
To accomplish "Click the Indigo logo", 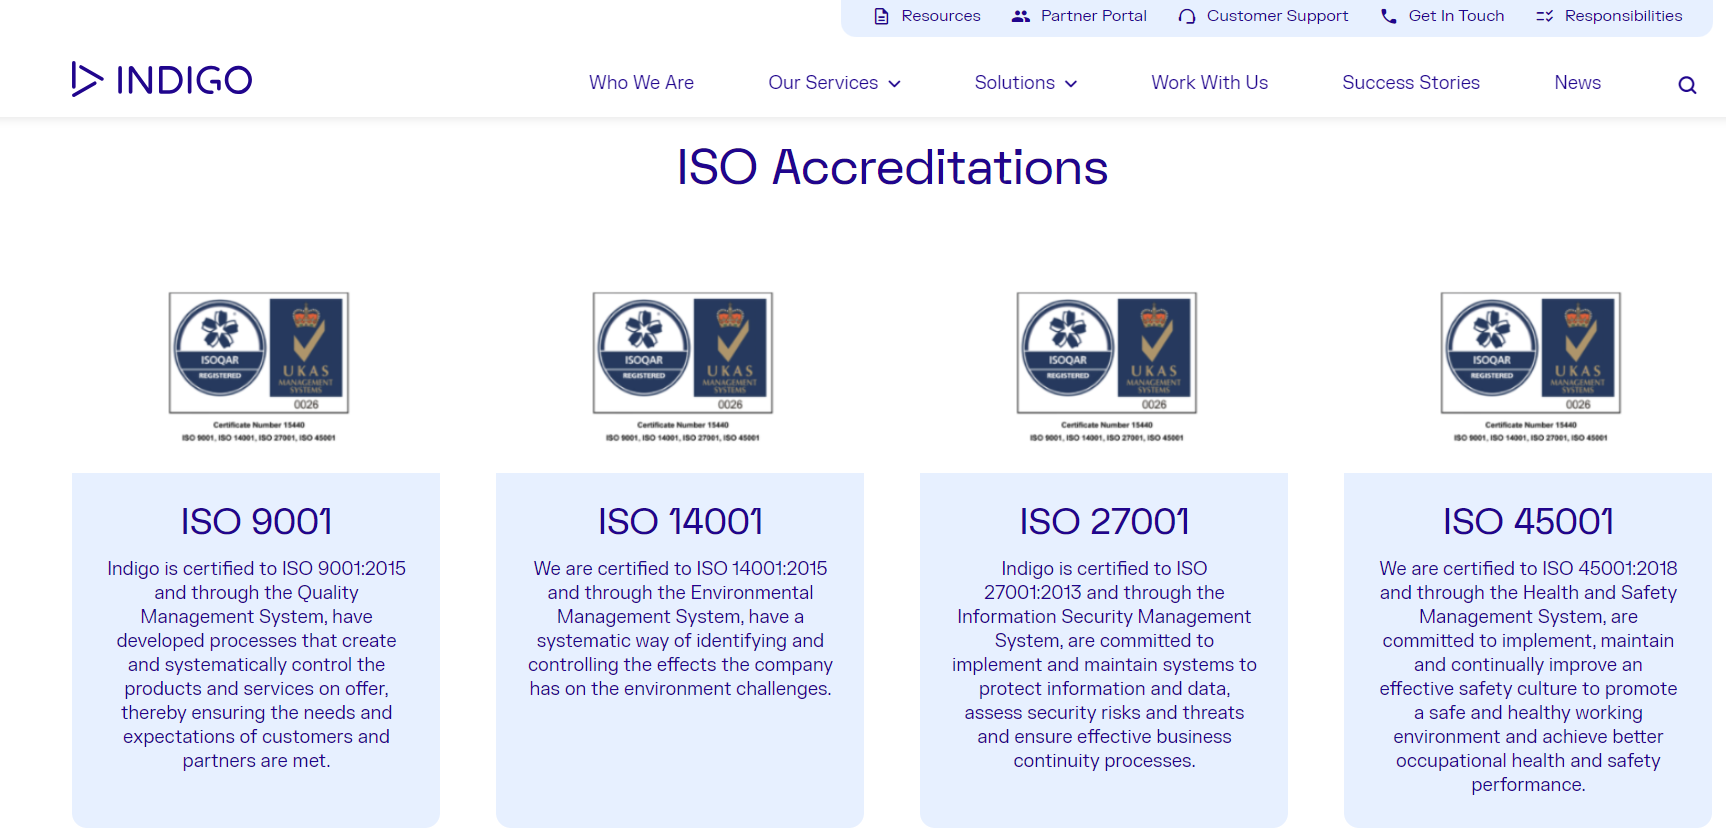I will (x=161, y=79).
